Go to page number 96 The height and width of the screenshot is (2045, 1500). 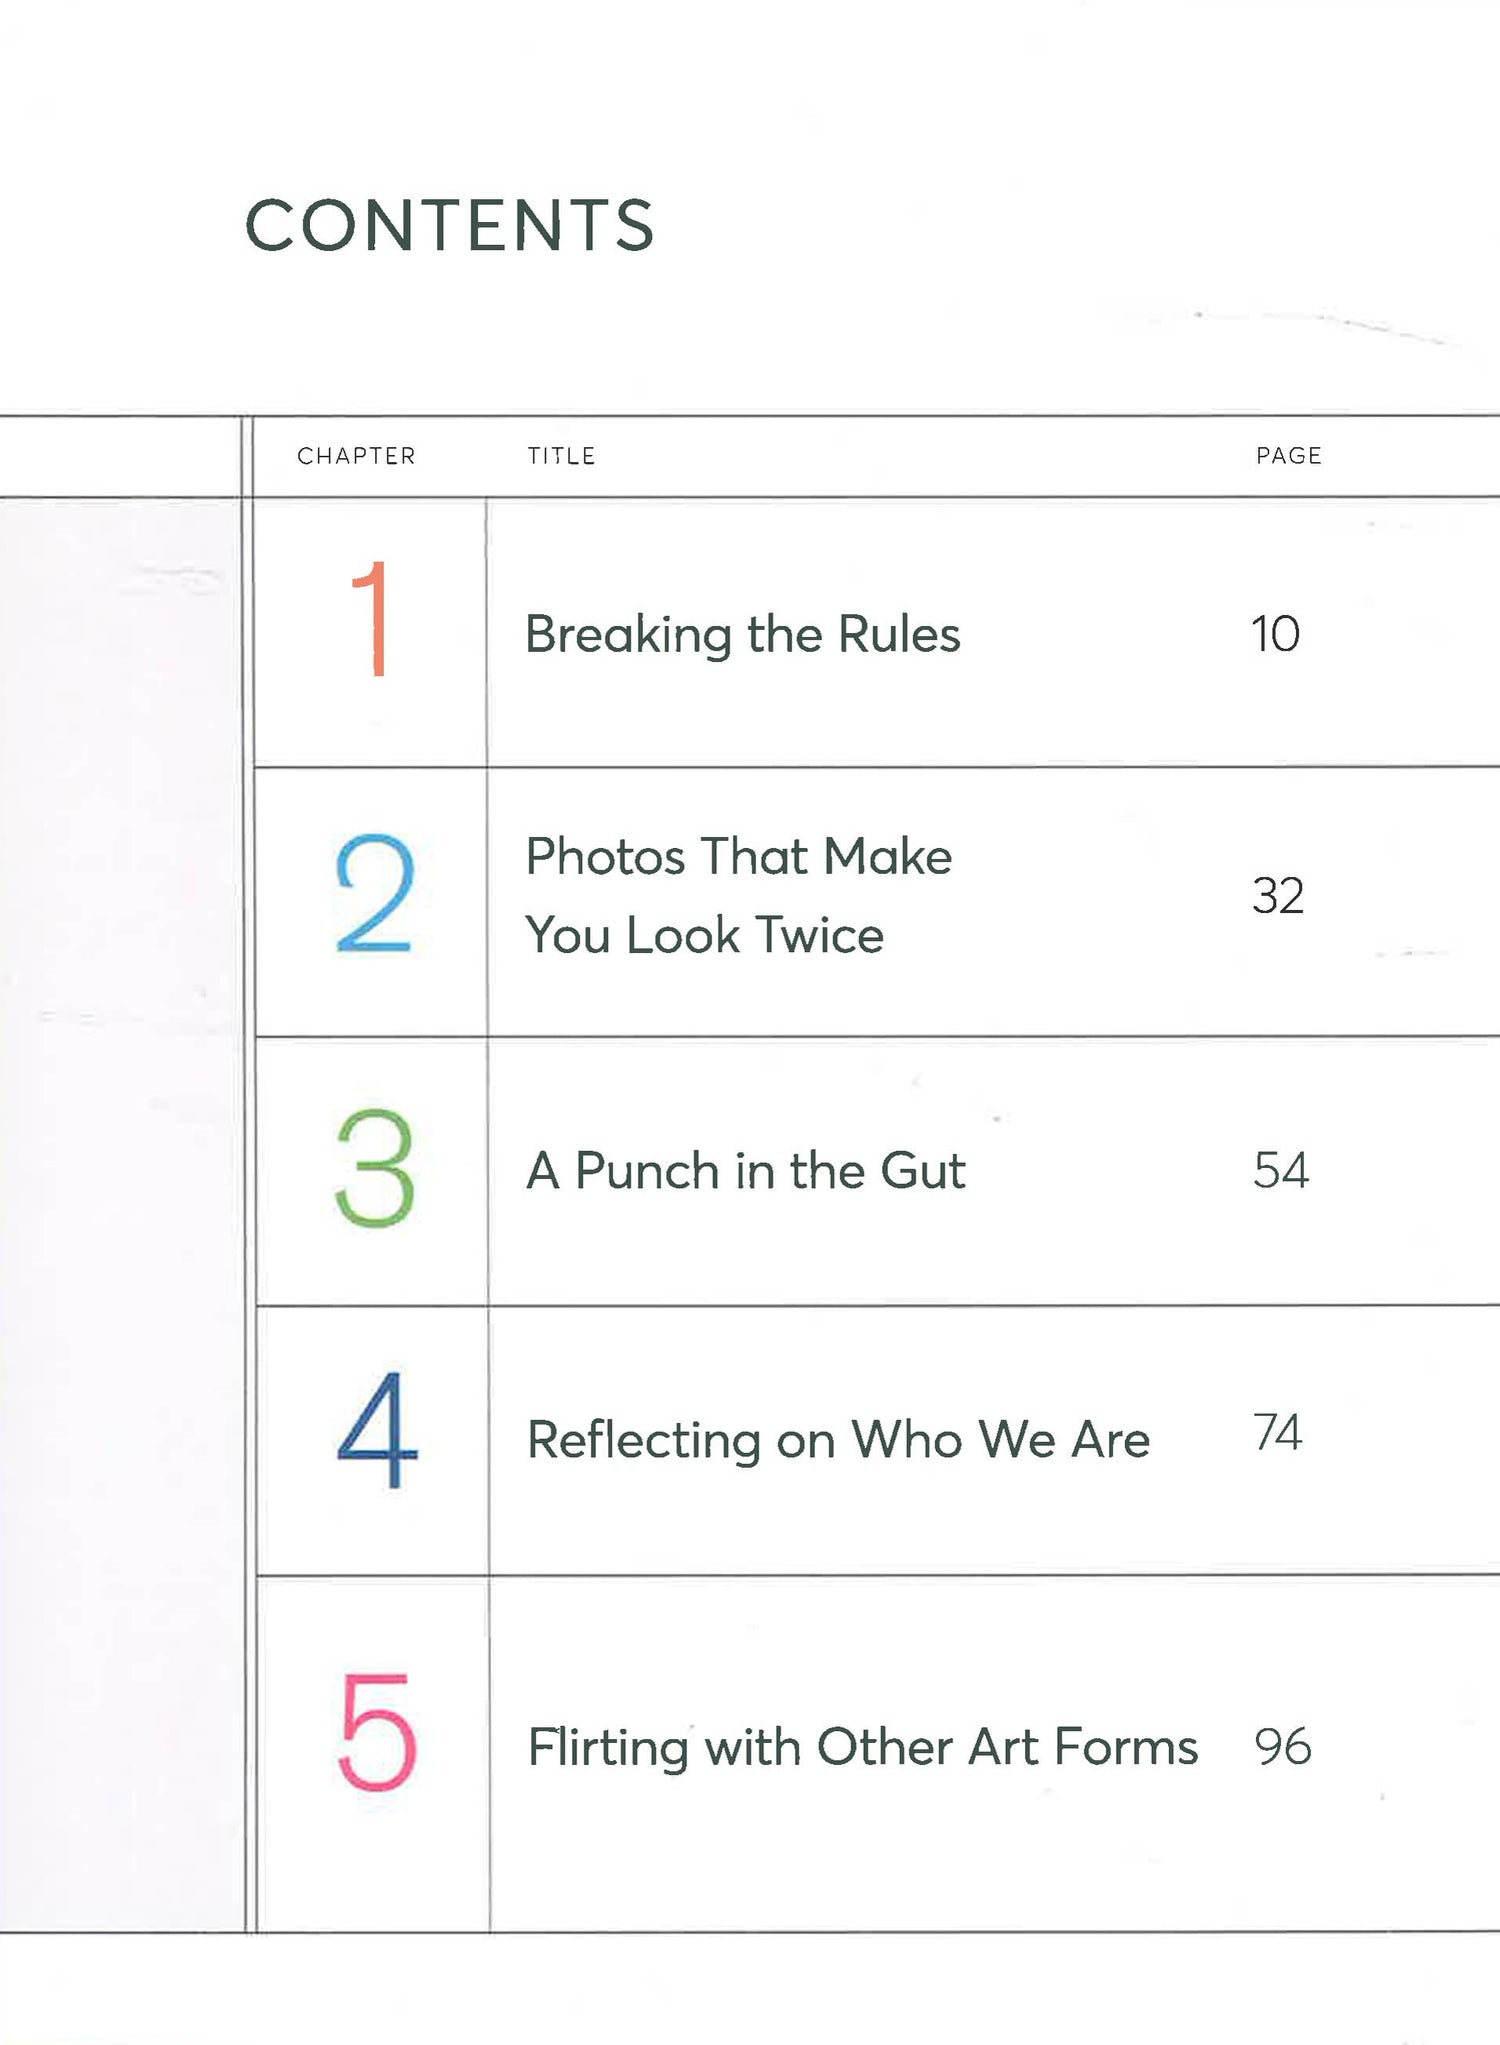click(1282, 1746)
